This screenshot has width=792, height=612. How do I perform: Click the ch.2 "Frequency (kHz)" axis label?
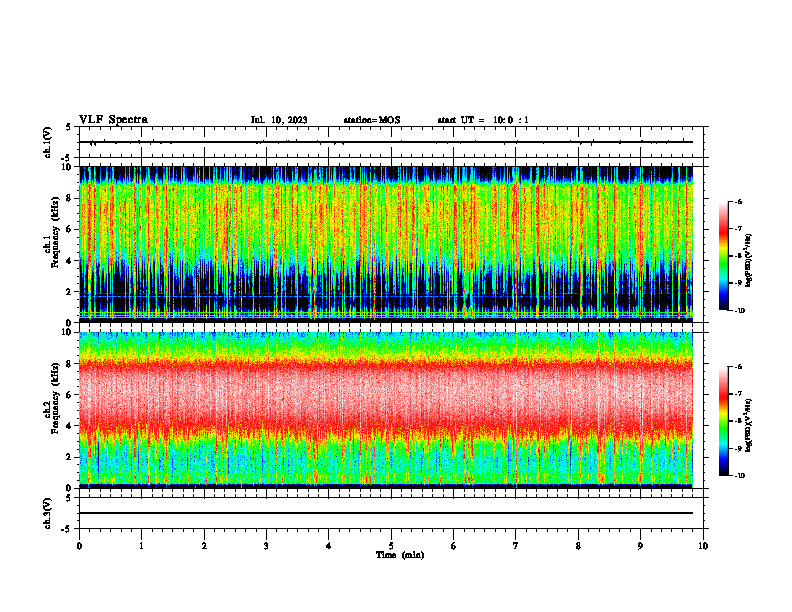[x=55, y=398]
